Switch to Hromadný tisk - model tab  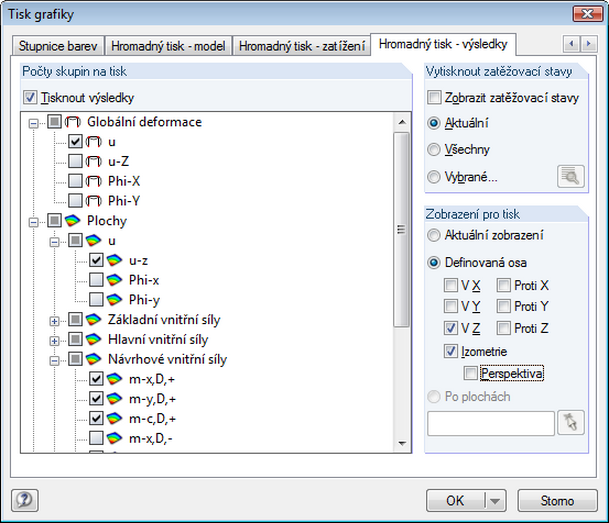point(168,46)
